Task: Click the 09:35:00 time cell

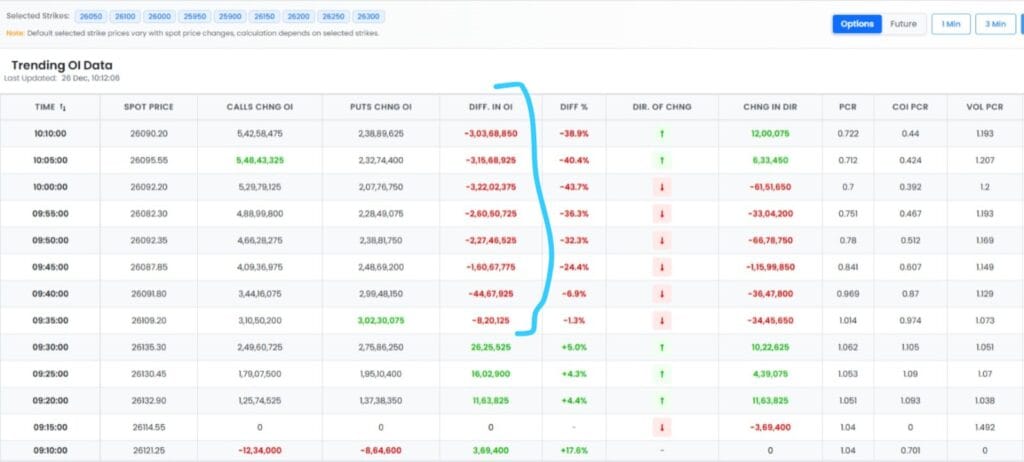Action: [50, 321]
